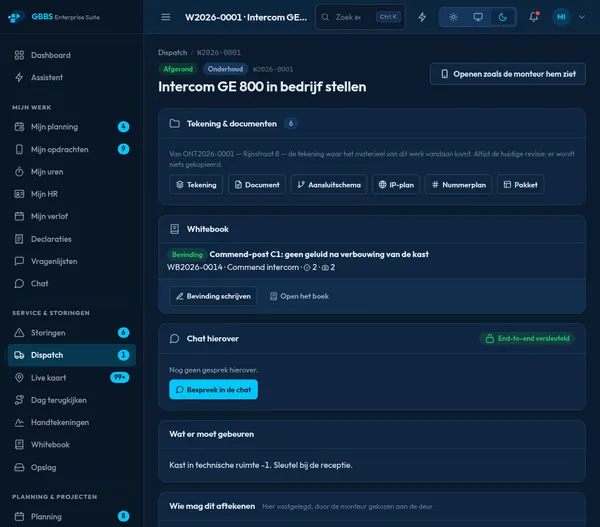Switch to light theme sun icon
This screenshot has height=527, width=600.
tap(453, 17)
